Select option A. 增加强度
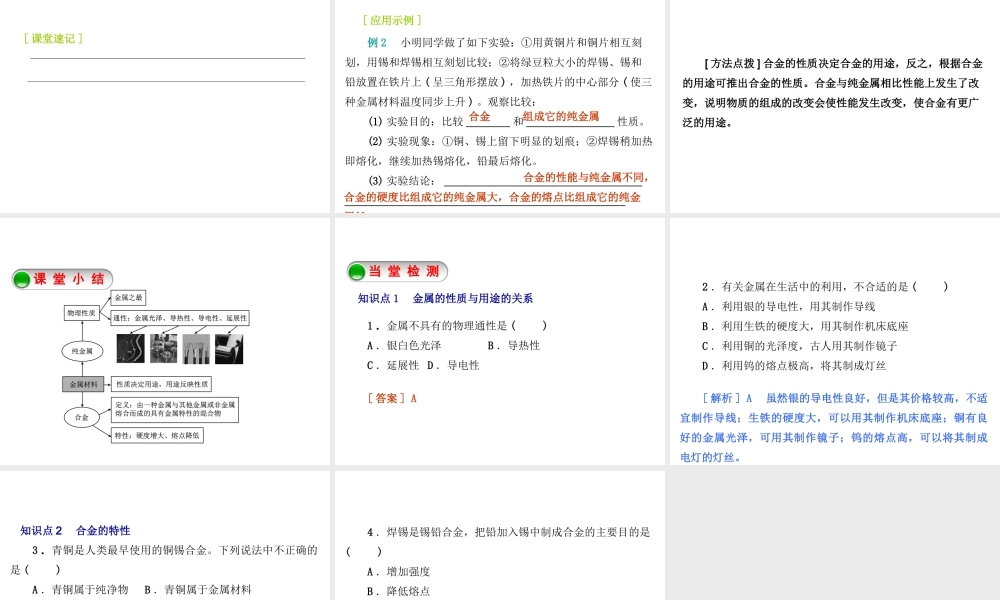1000x600 pixels. click(399, 572)
